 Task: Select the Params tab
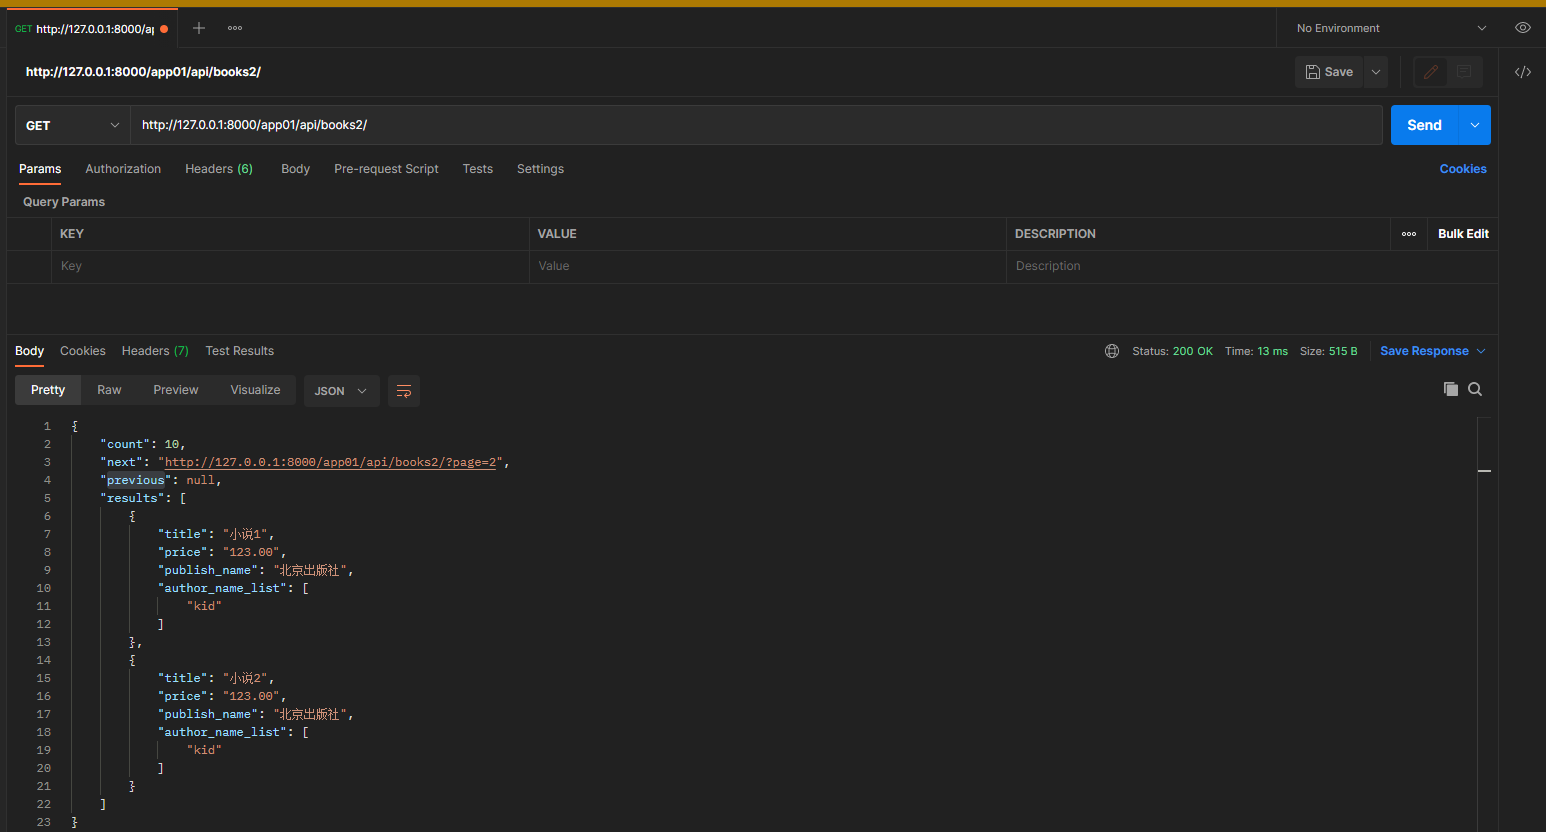(40, 169)
